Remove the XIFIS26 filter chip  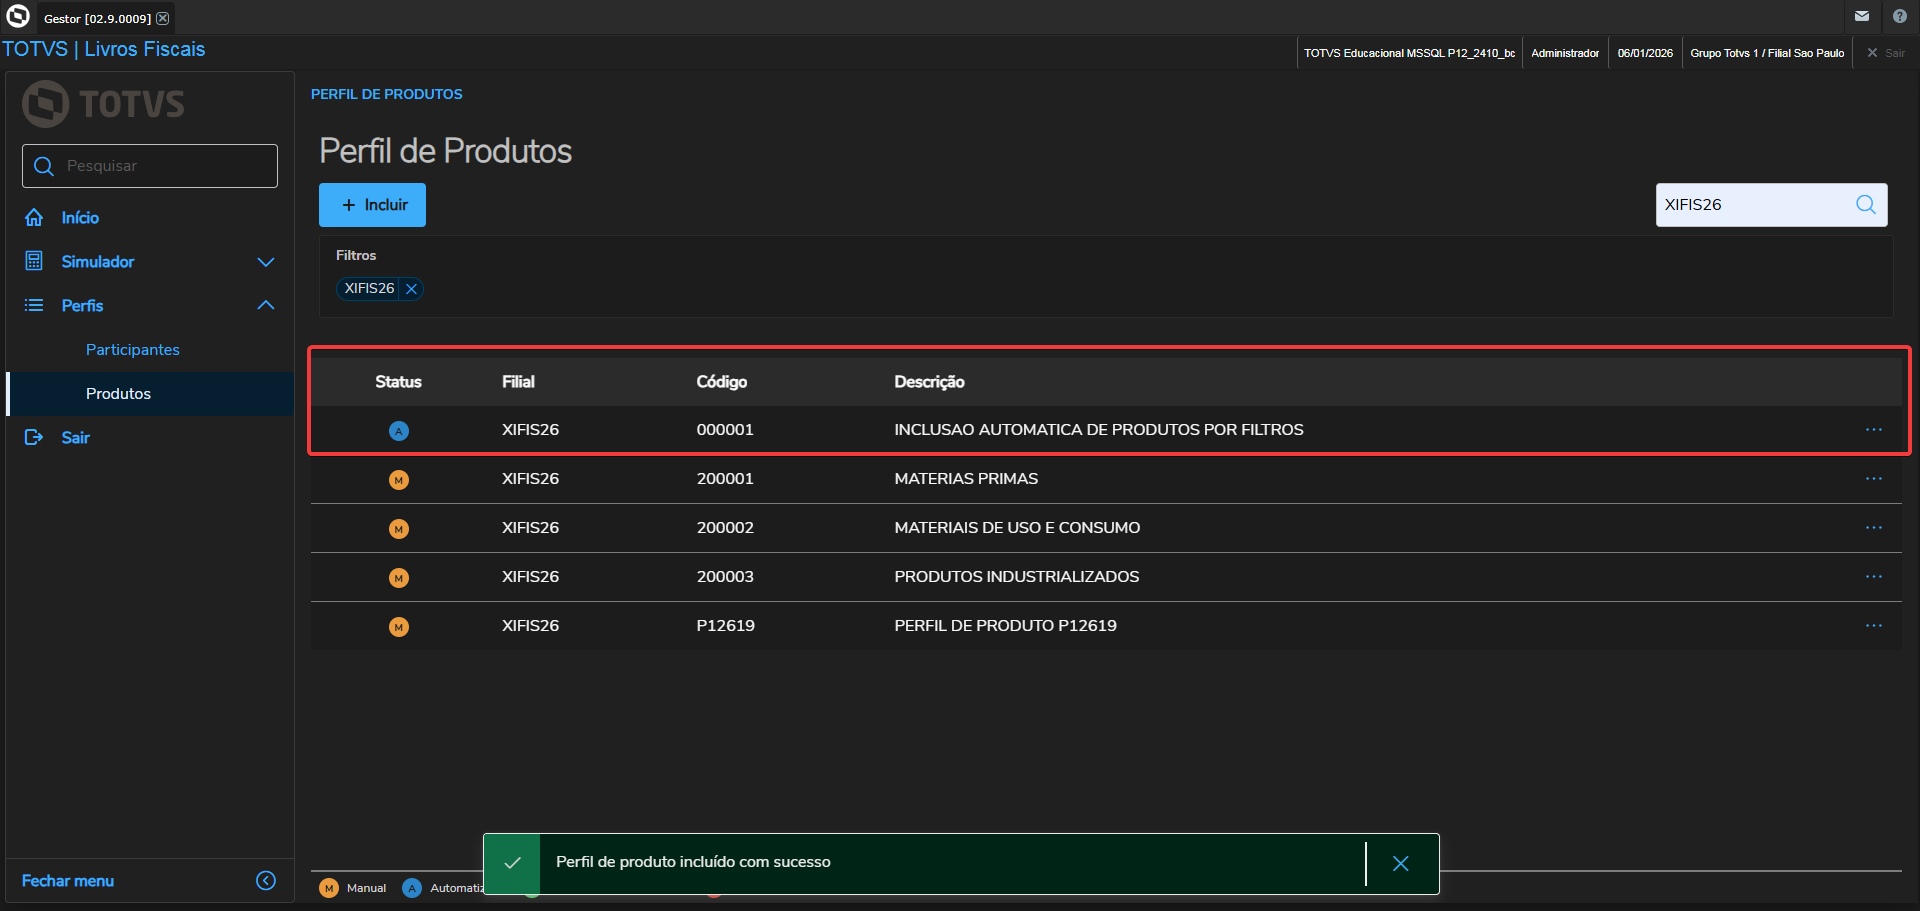click(411, 289)
